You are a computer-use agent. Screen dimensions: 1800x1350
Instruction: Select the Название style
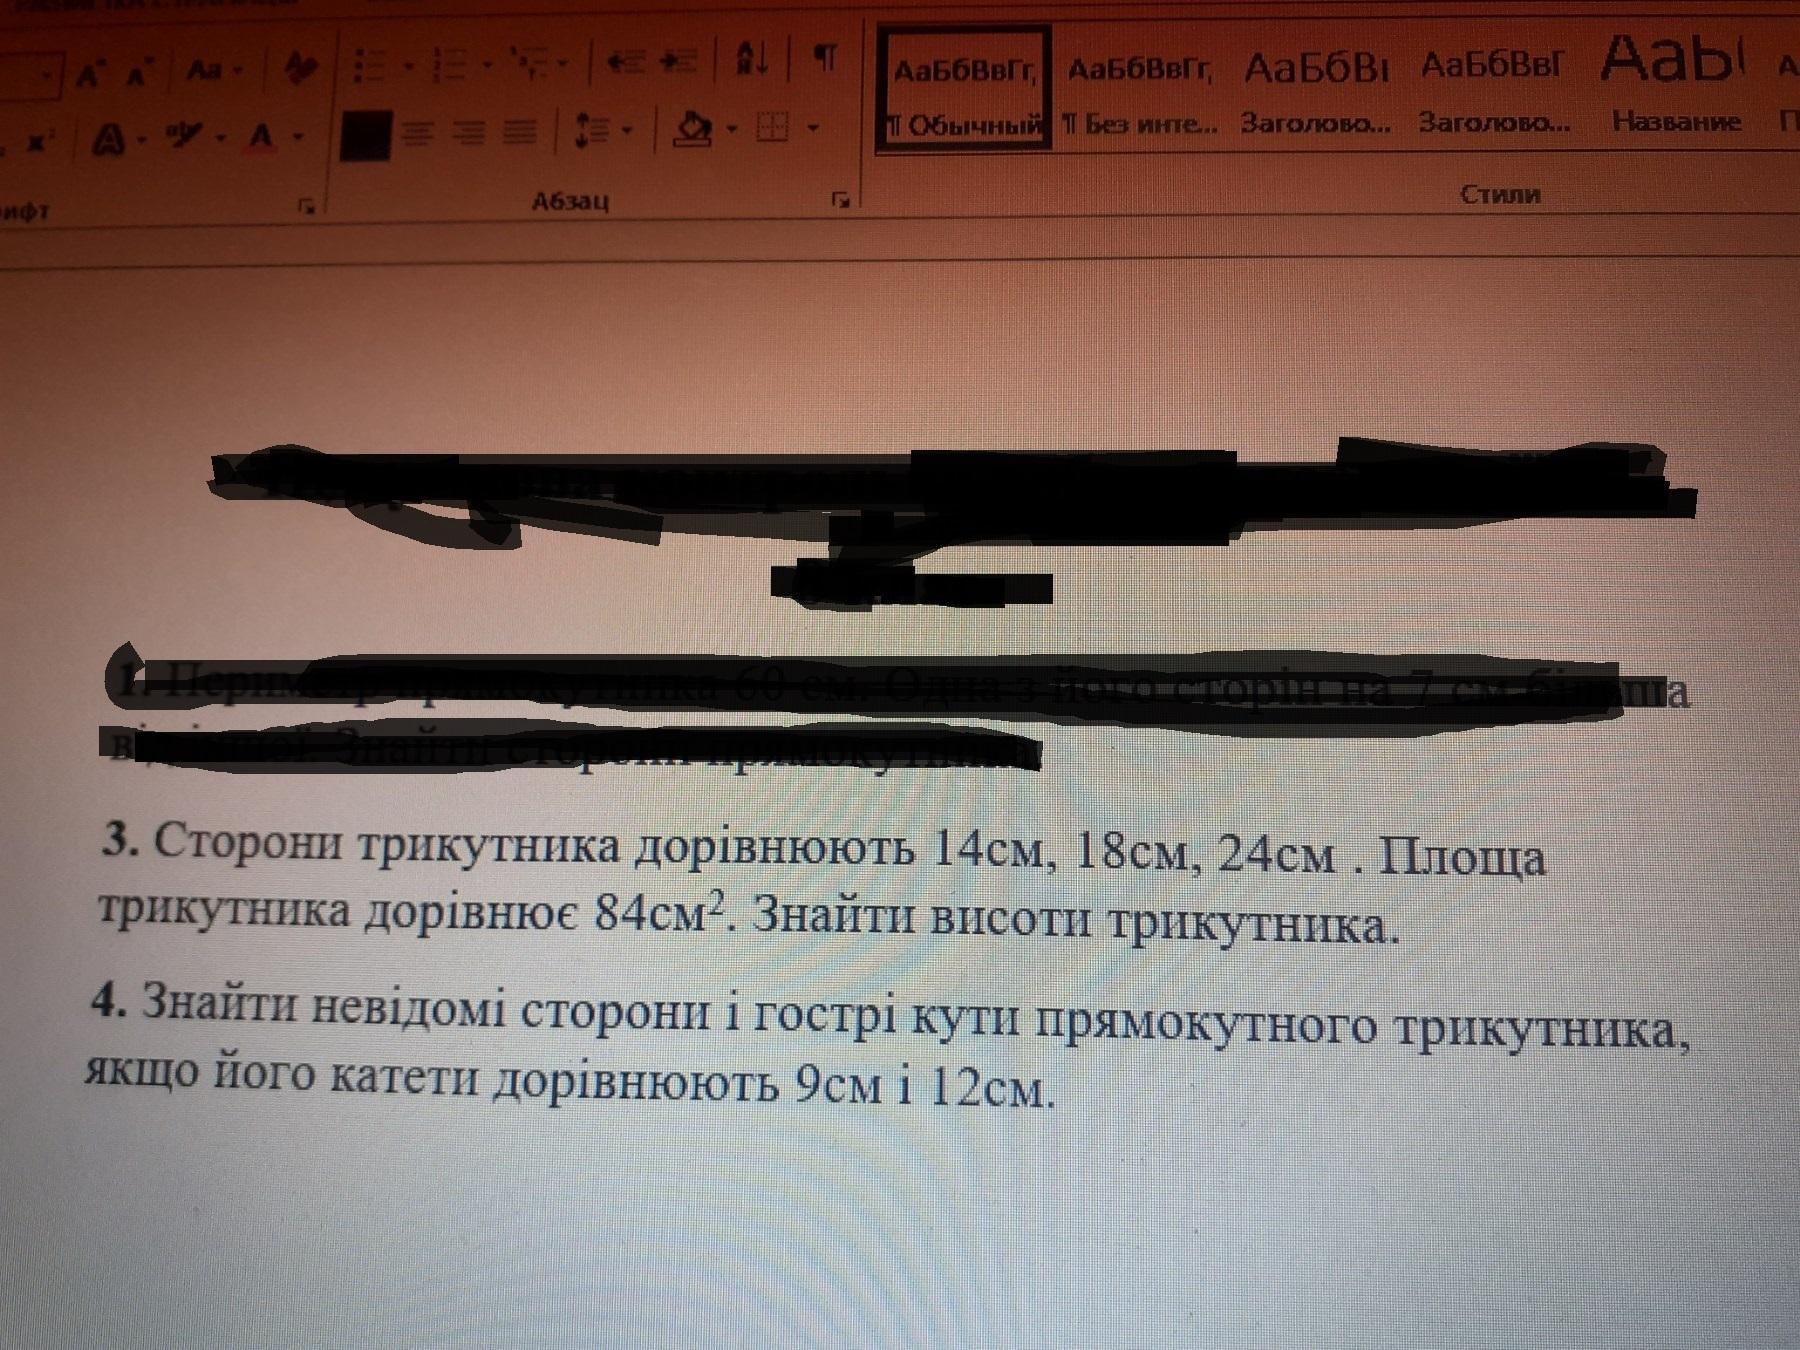(1675, 85)
